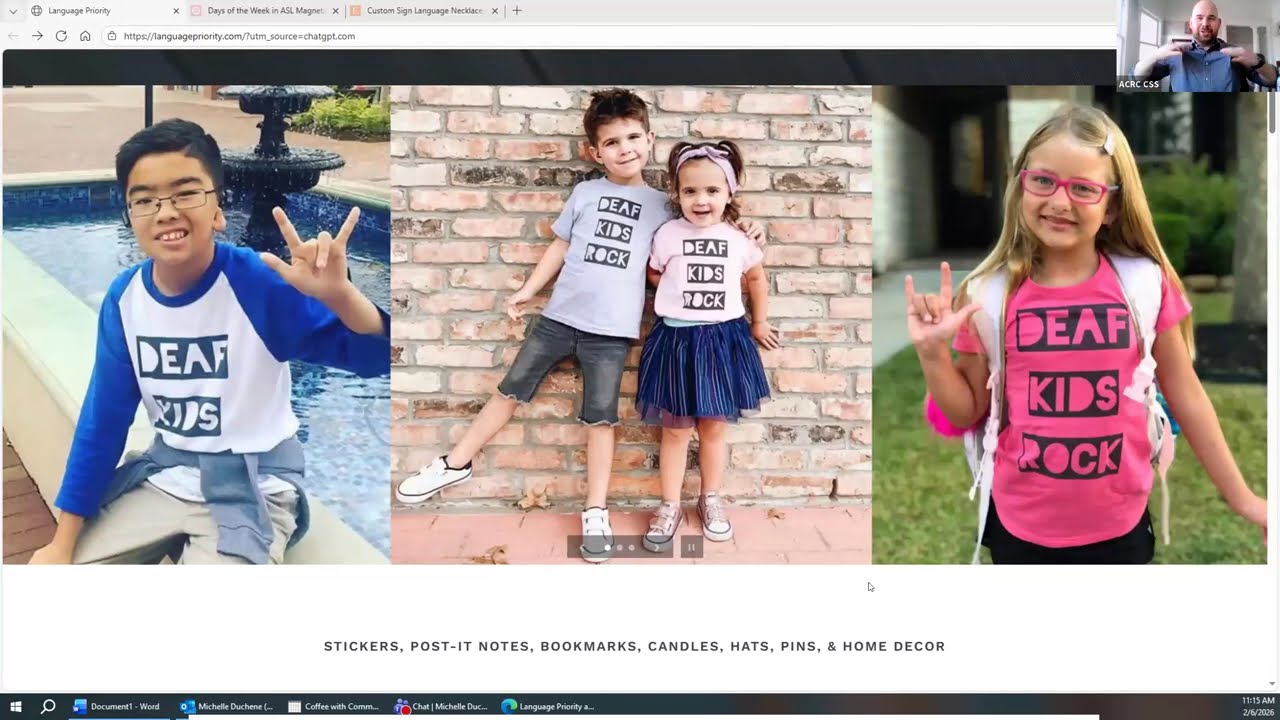Go back to the previous page

pyautogui.click(x=13, y=36)
